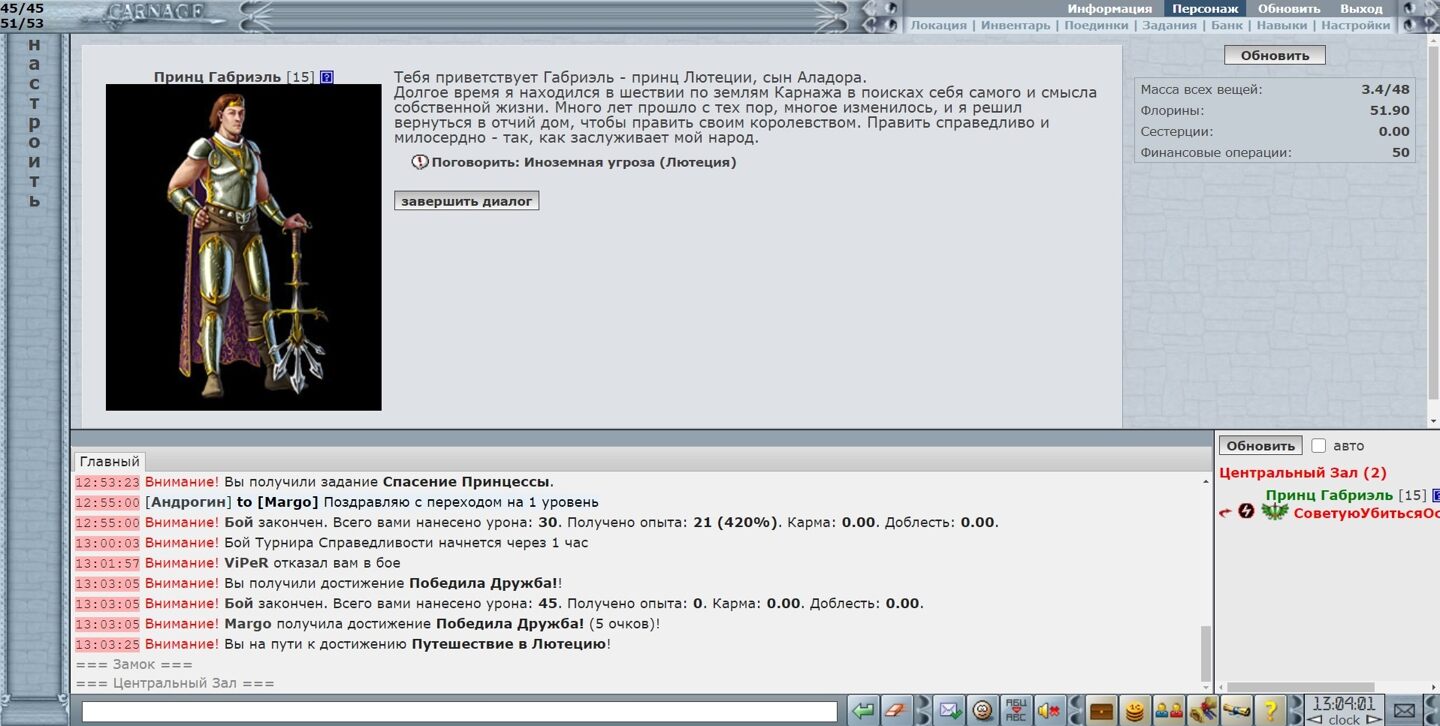1440x726 pixels.
Task: Open the Настройки submenu link
Action: [x=1355, y=25]
